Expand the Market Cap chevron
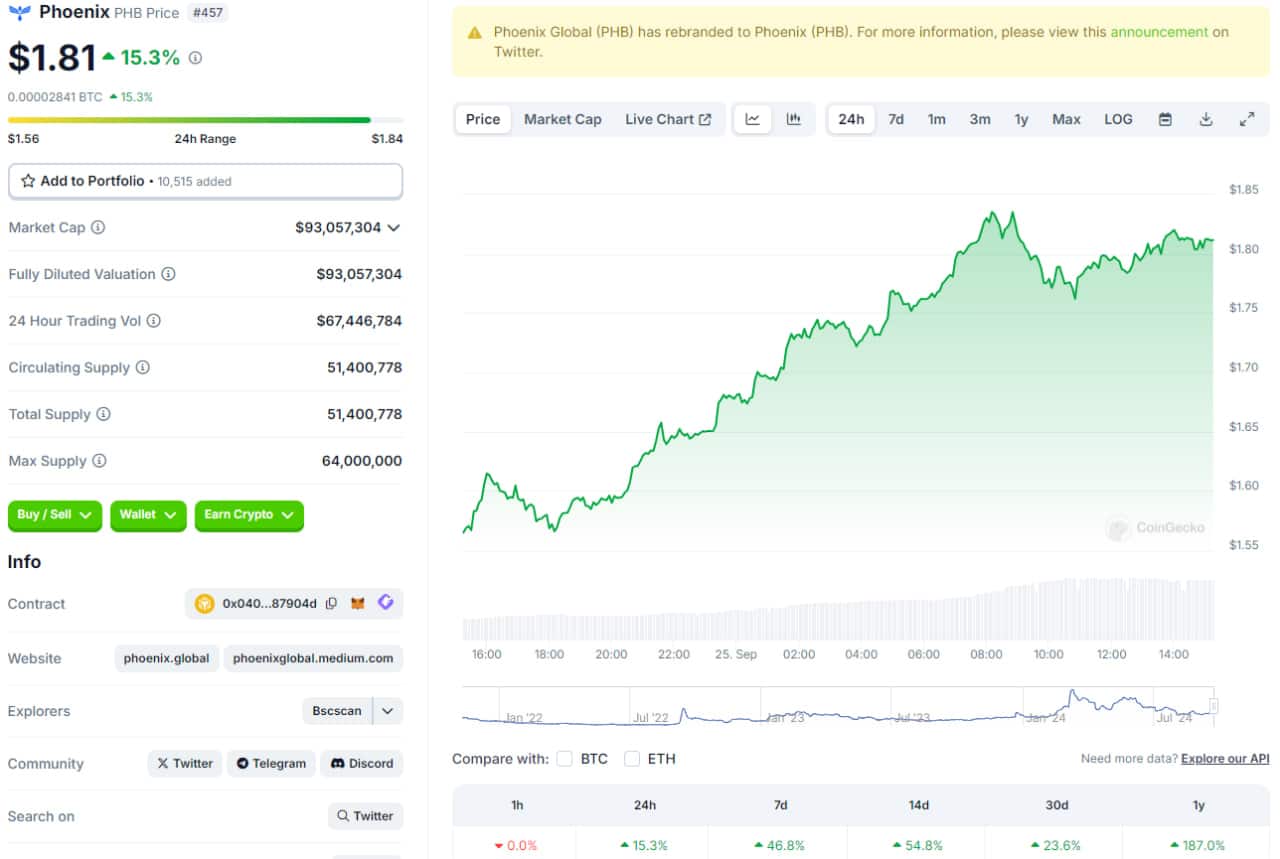The image size is (1280, 859). click(394, 228)
